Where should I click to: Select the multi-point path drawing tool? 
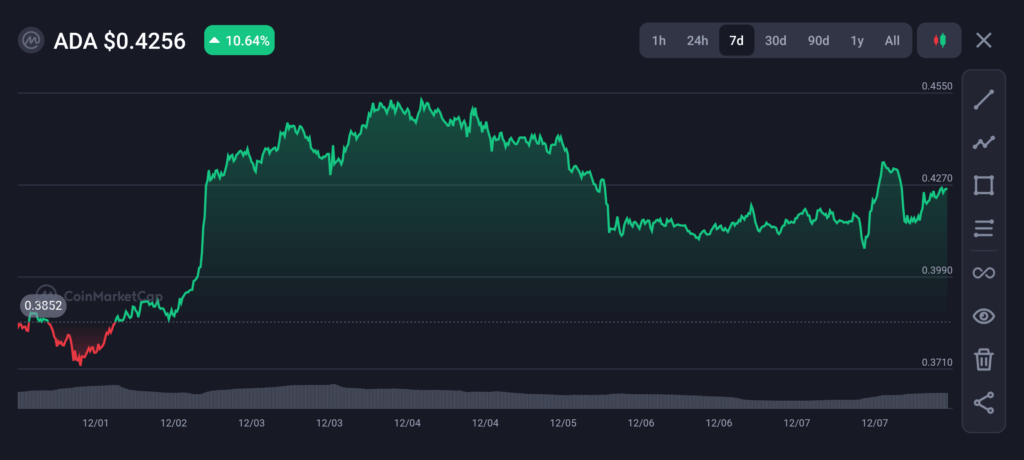point(984,142)
